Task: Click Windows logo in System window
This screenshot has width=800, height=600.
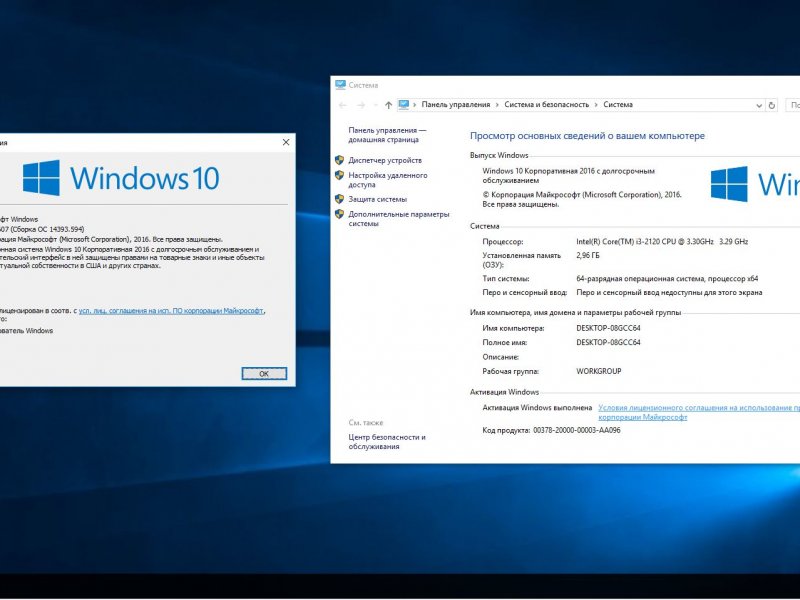Action: tap(755, 184)
